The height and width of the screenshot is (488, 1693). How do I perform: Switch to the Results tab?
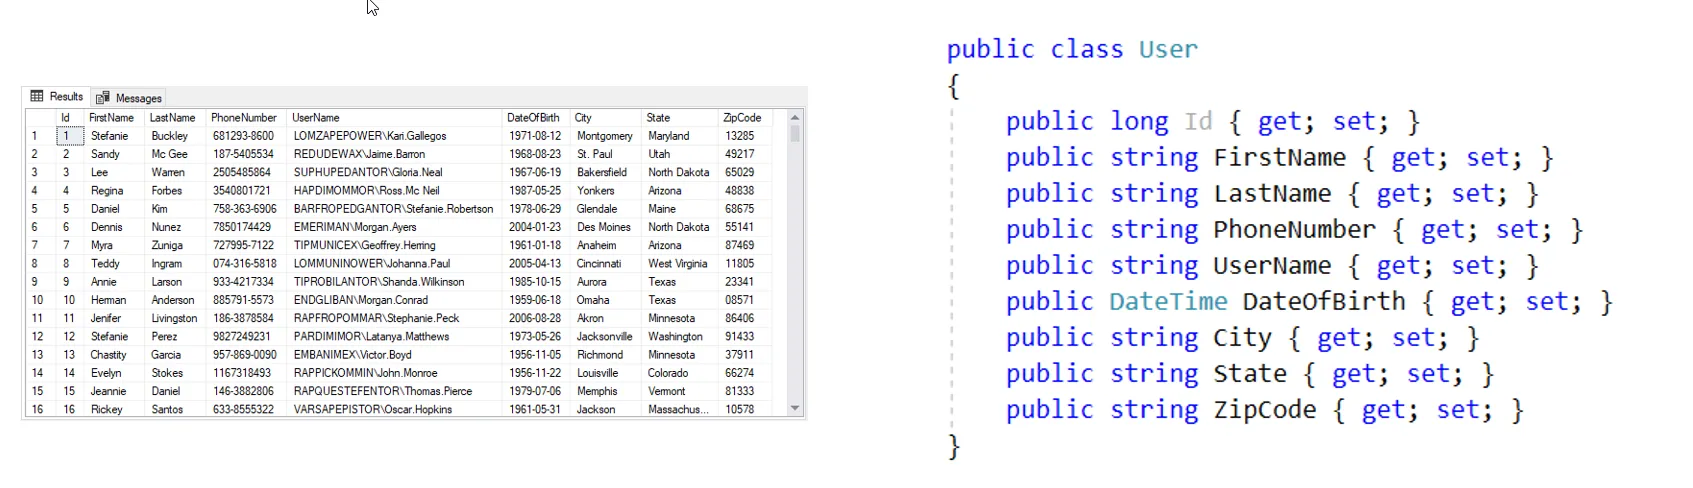pyautogui.click(x=57, y=97)
